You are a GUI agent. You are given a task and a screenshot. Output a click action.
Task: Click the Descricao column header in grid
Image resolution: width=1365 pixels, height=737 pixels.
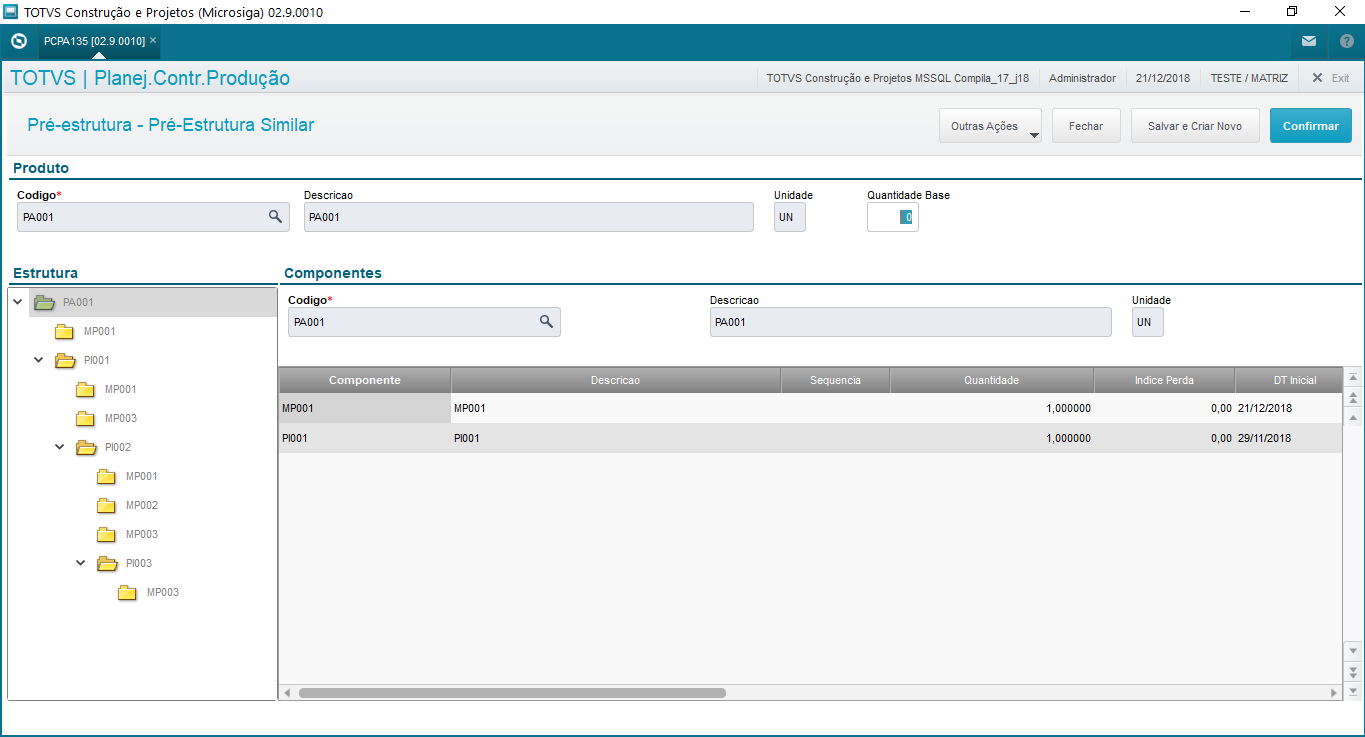coord(616,380)
